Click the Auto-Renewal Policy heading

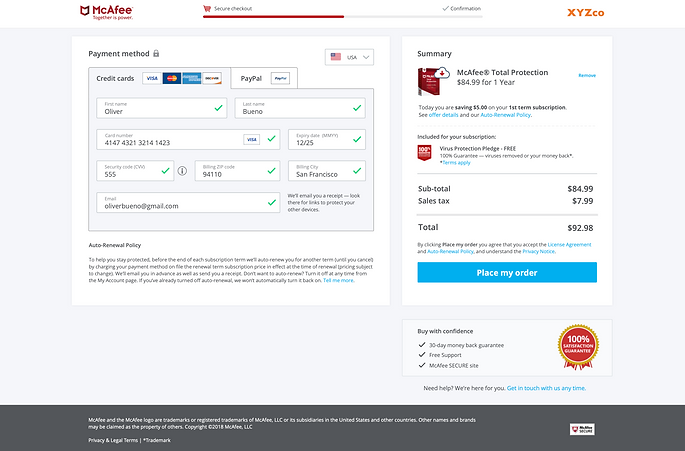114,245
